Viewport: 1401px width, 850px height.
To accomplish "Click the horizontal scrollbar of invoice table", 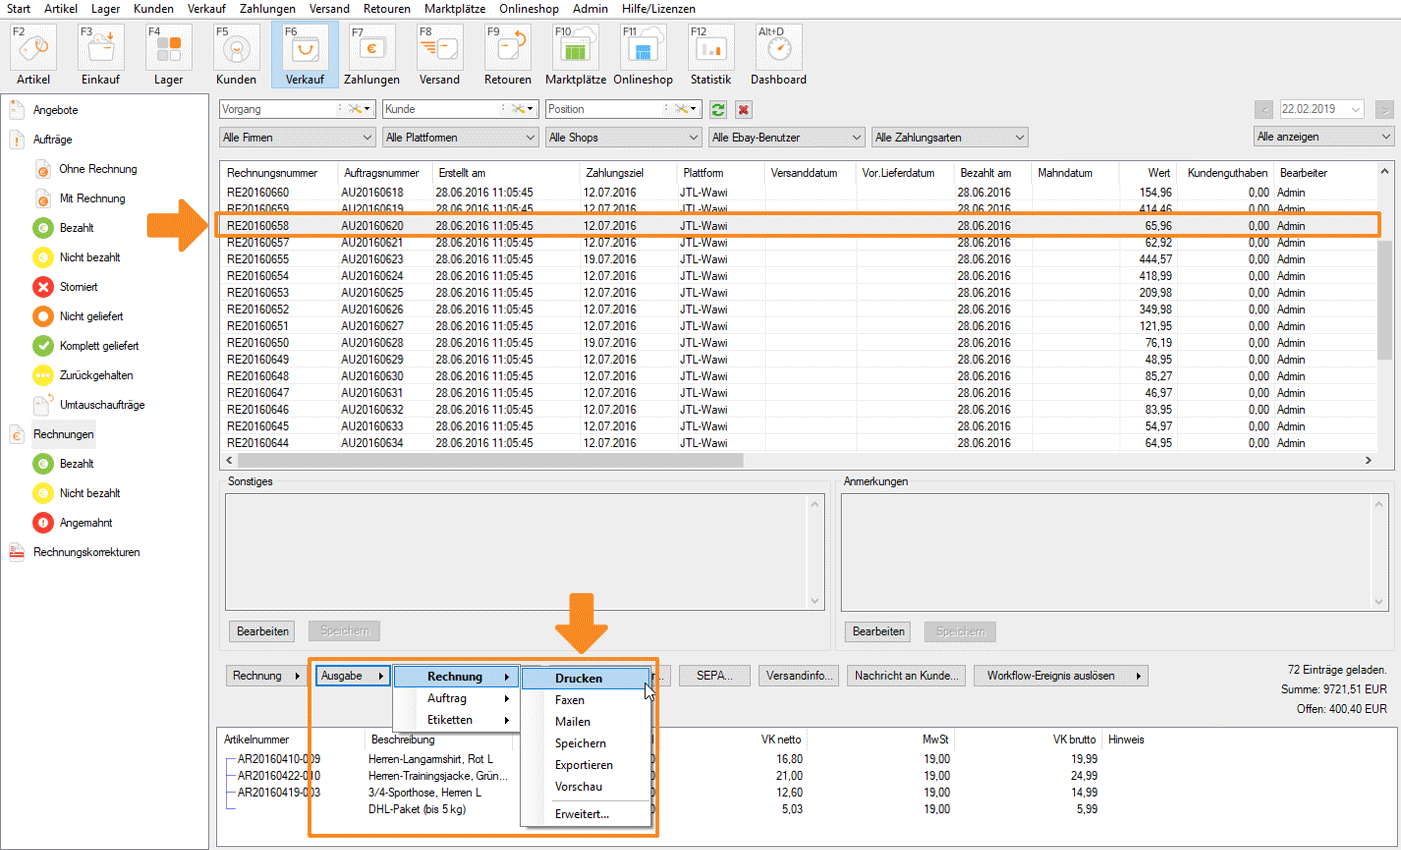I will pos(490,461).
